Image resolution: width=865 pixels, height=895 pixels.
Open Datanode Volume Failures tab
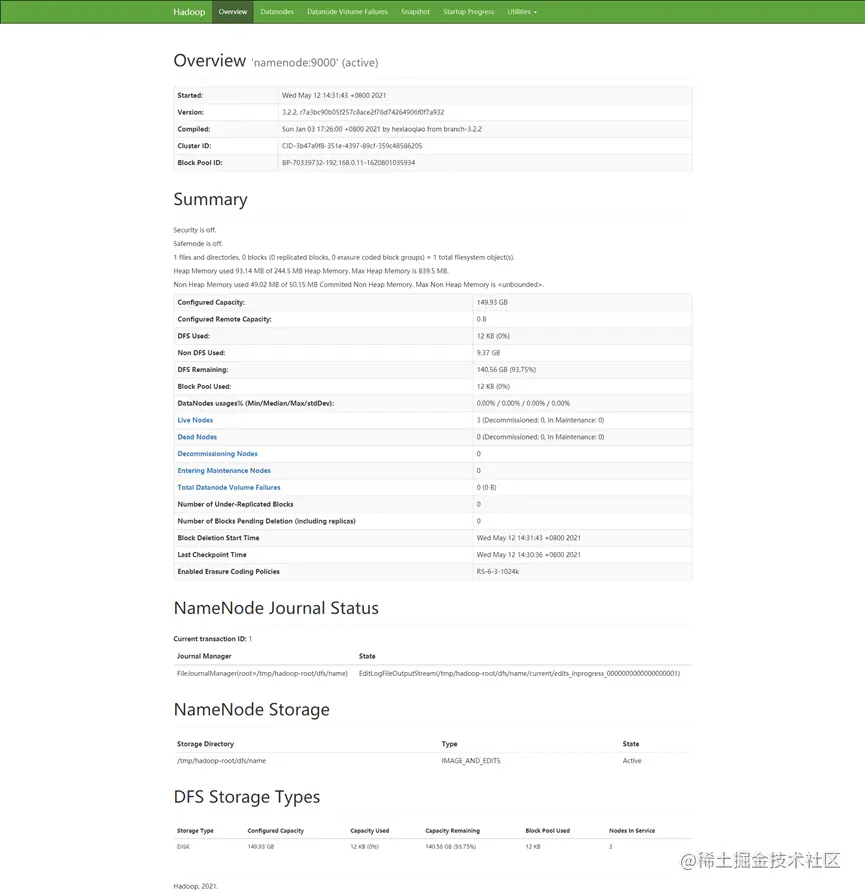click(x=347, y=12)
